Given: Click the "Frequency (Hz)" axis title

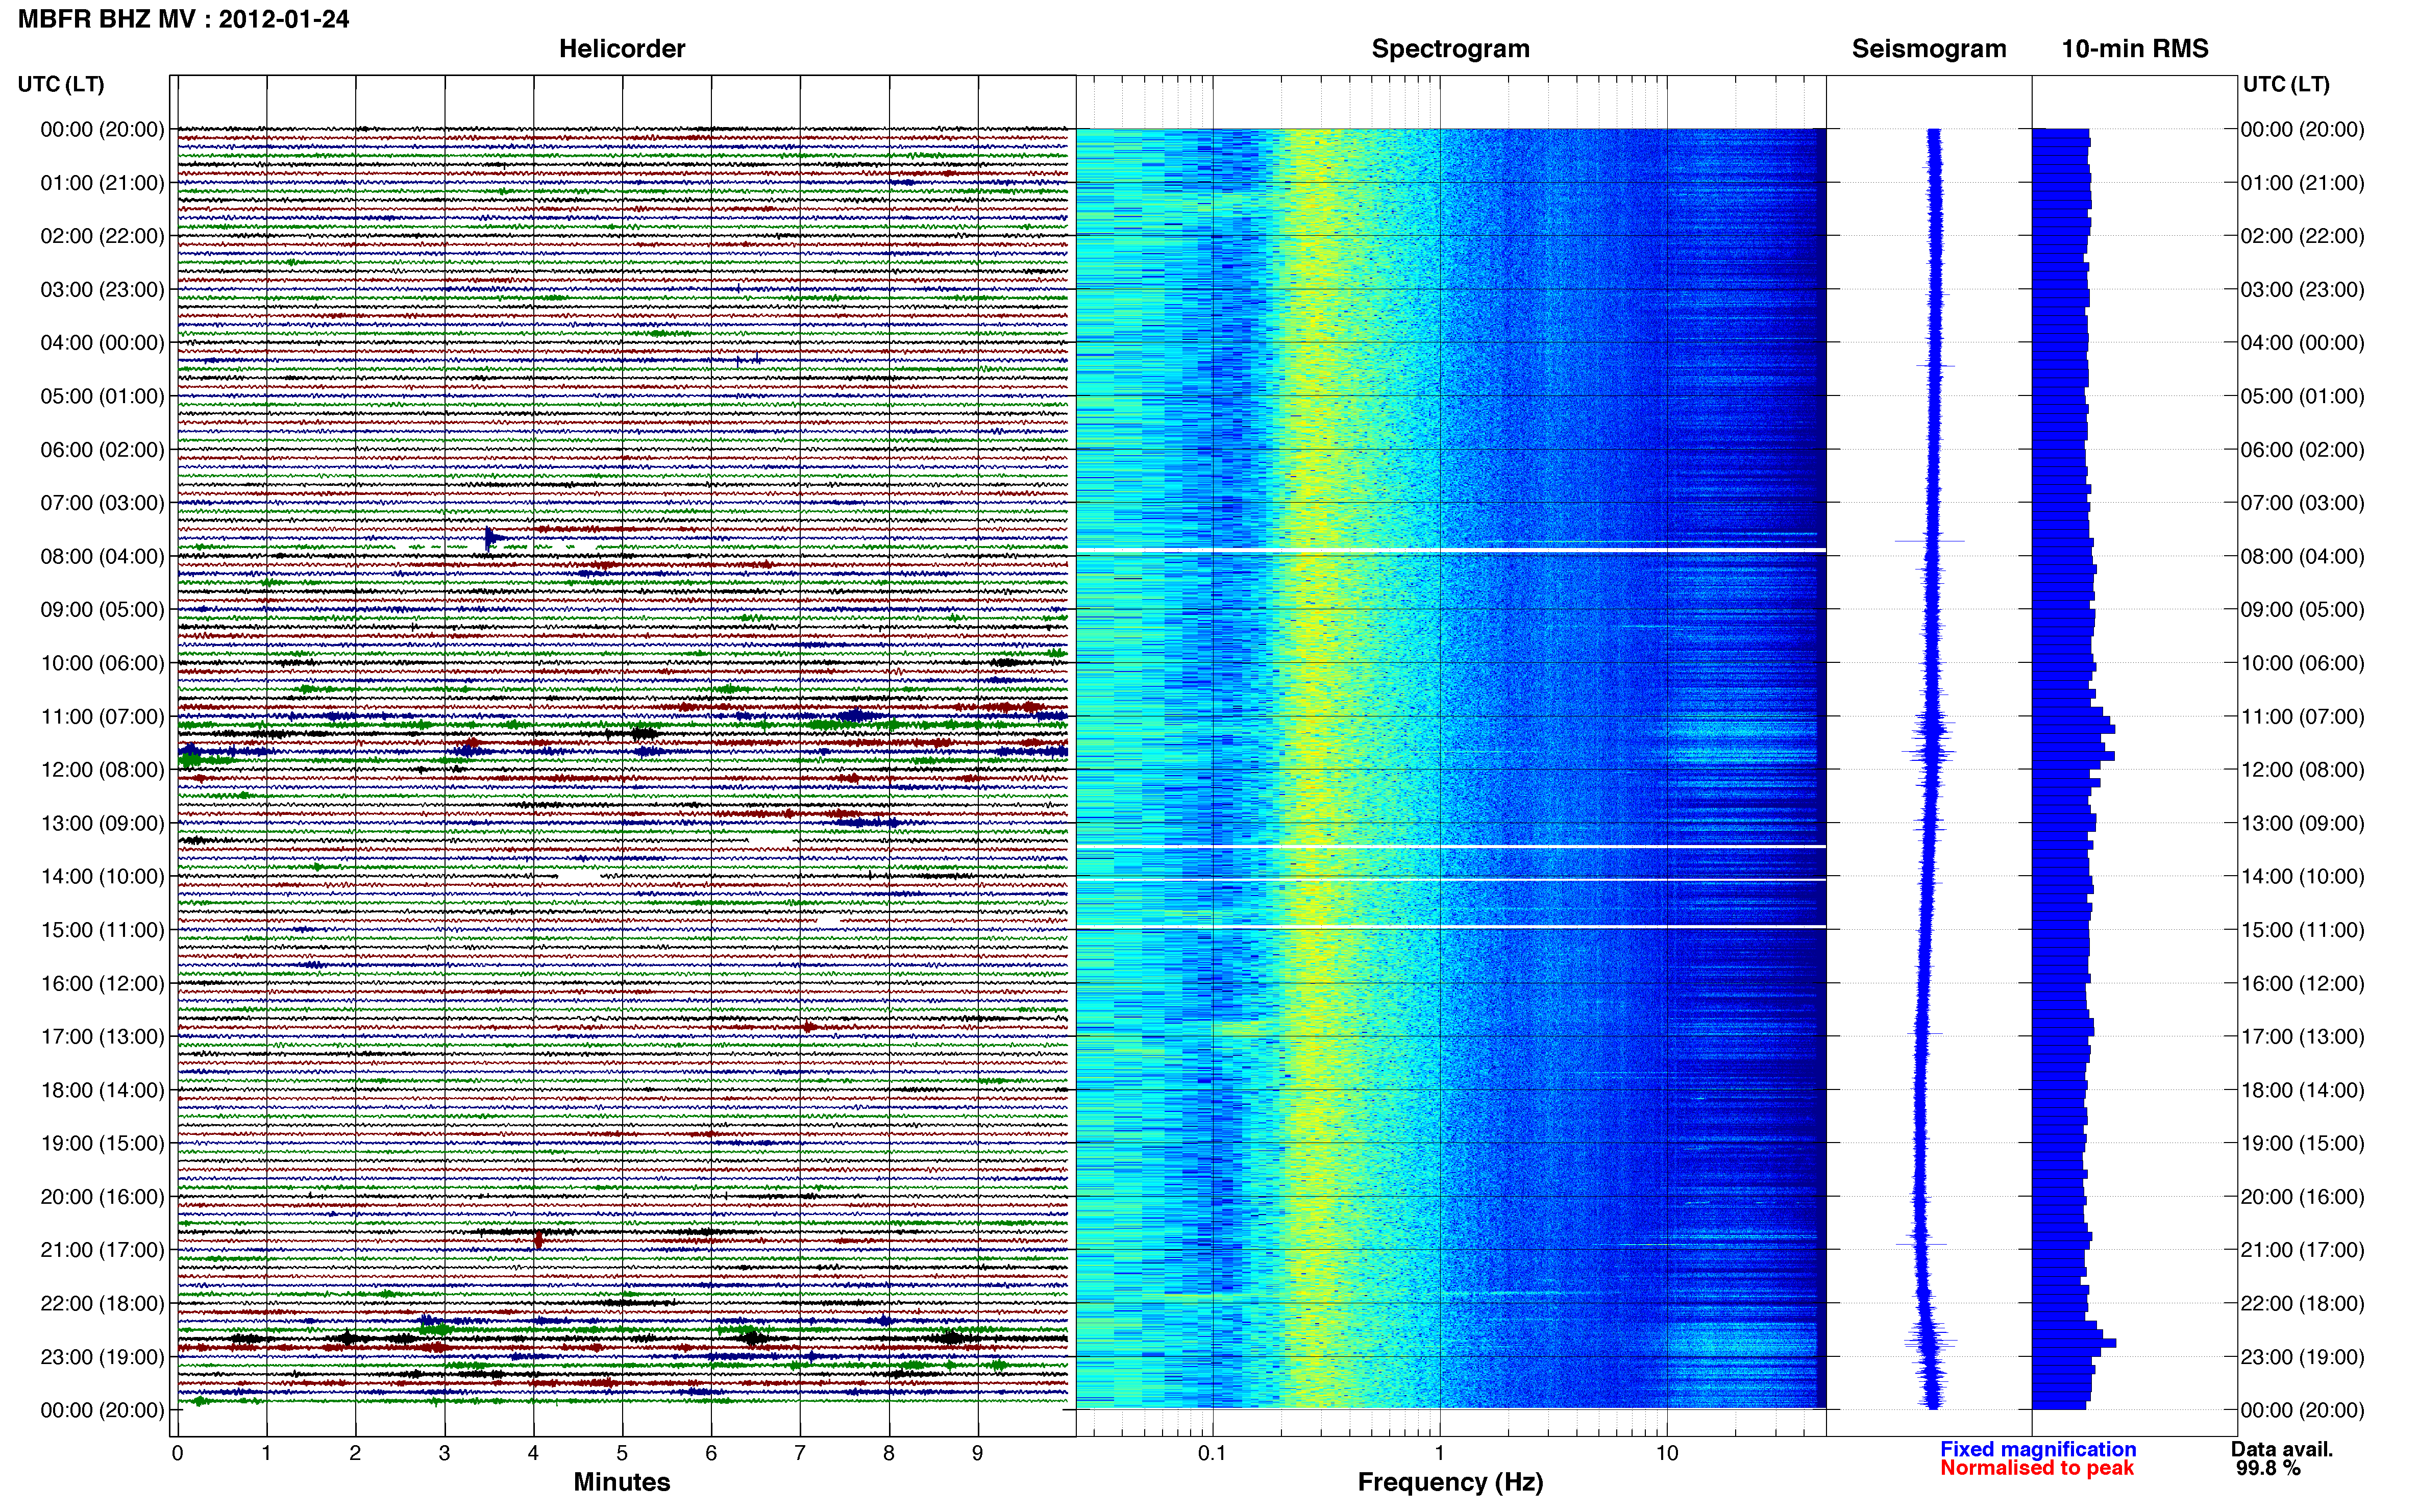Looking at the screenshot, I should coord(1450,1482).
